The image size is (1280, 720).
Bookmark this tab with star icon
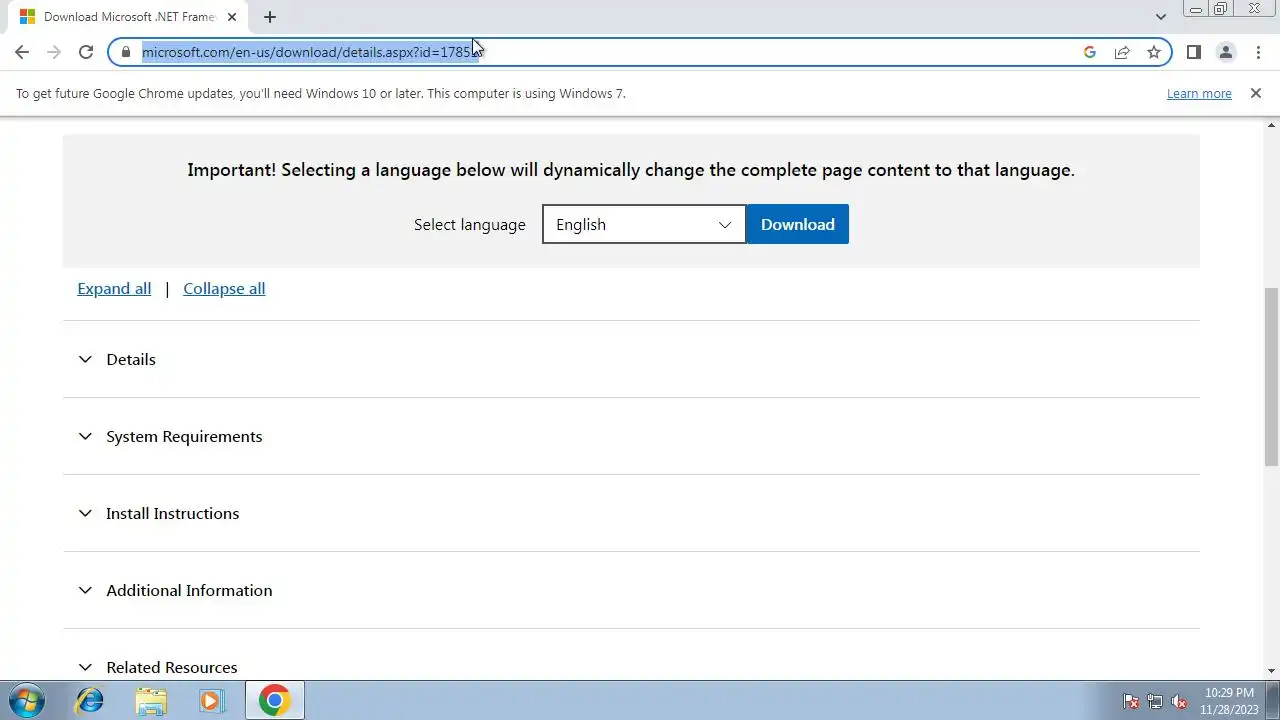1154,52
